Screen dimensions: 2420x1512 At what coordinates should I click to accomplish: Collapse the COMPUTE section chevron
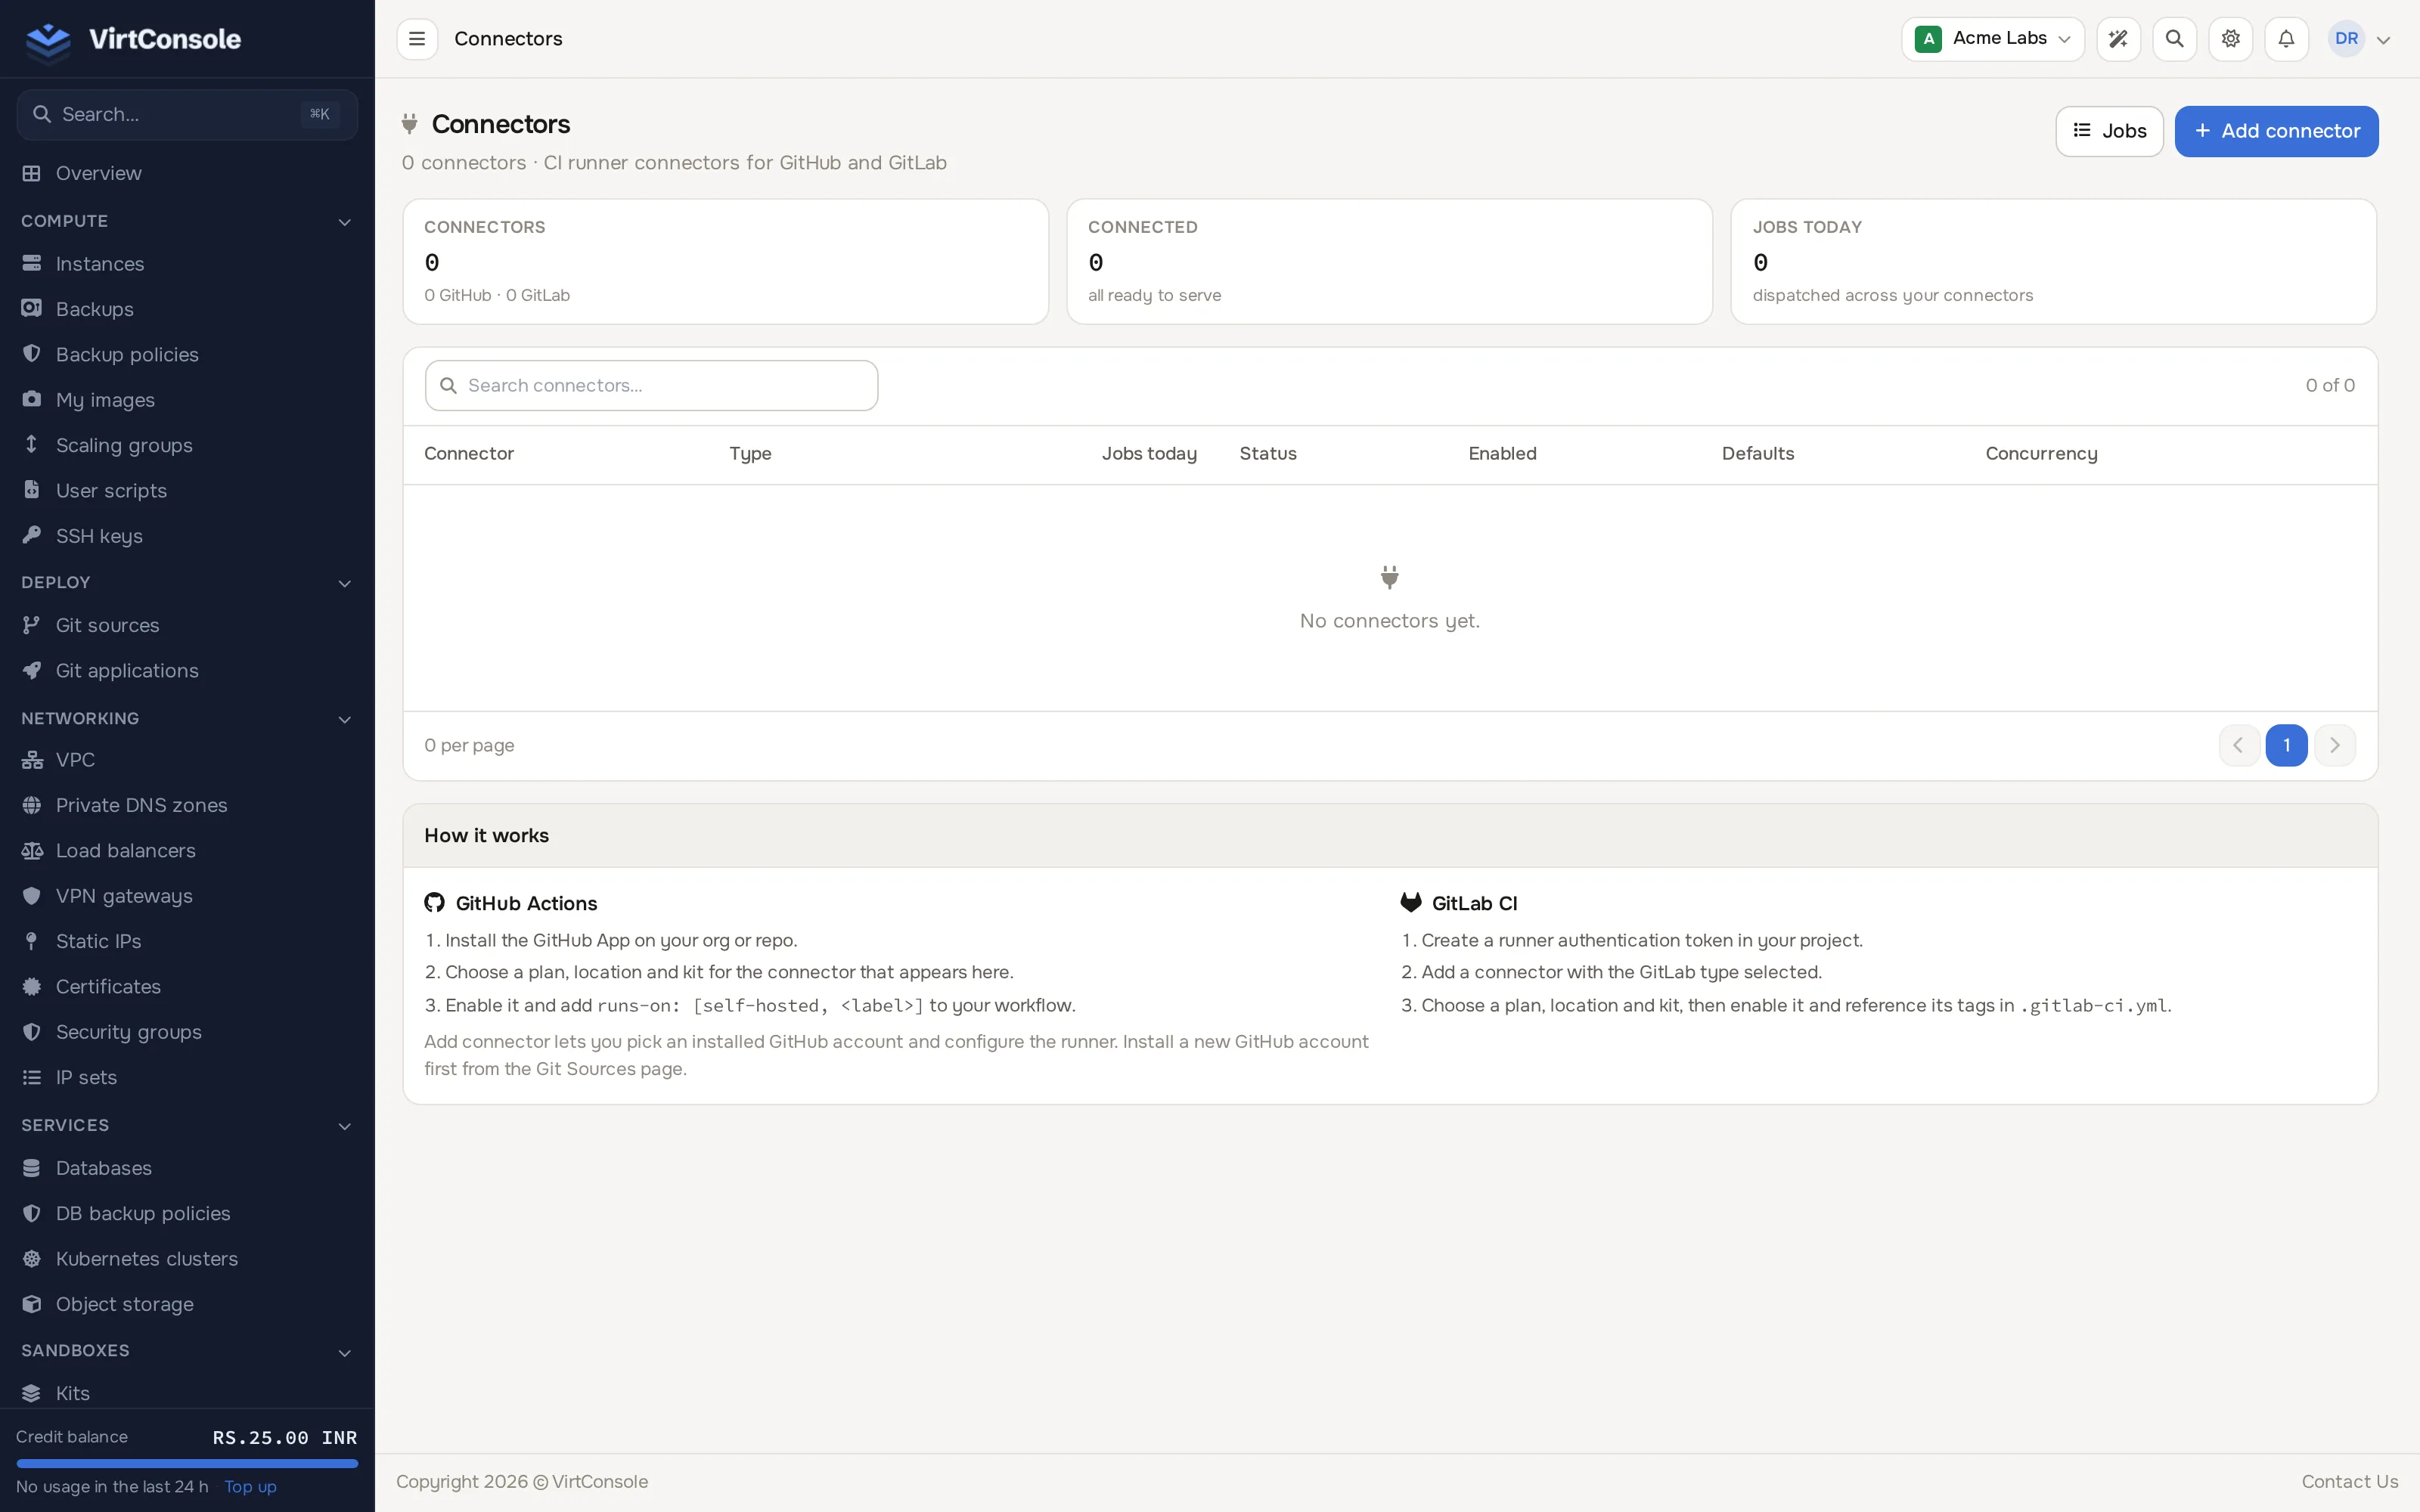pos(345,222)
